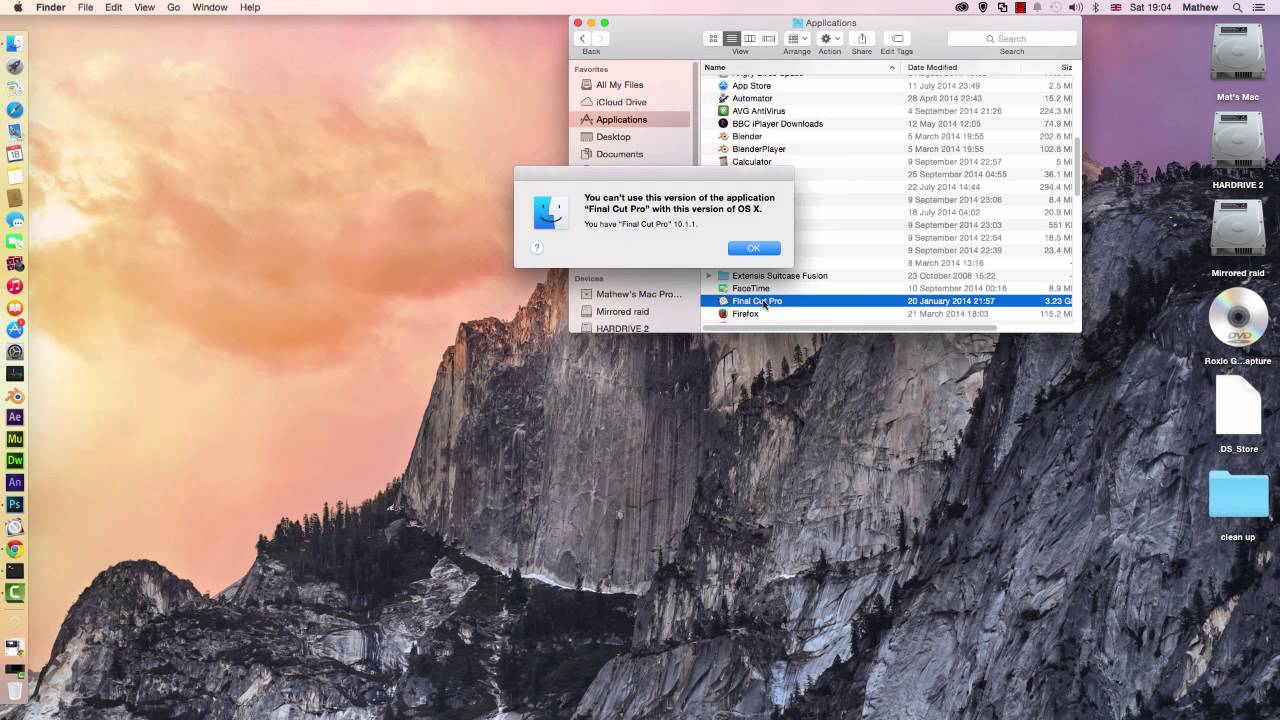Click the Edit Tags toolbar button
The image size is (1280, 720).
point(897,39)
